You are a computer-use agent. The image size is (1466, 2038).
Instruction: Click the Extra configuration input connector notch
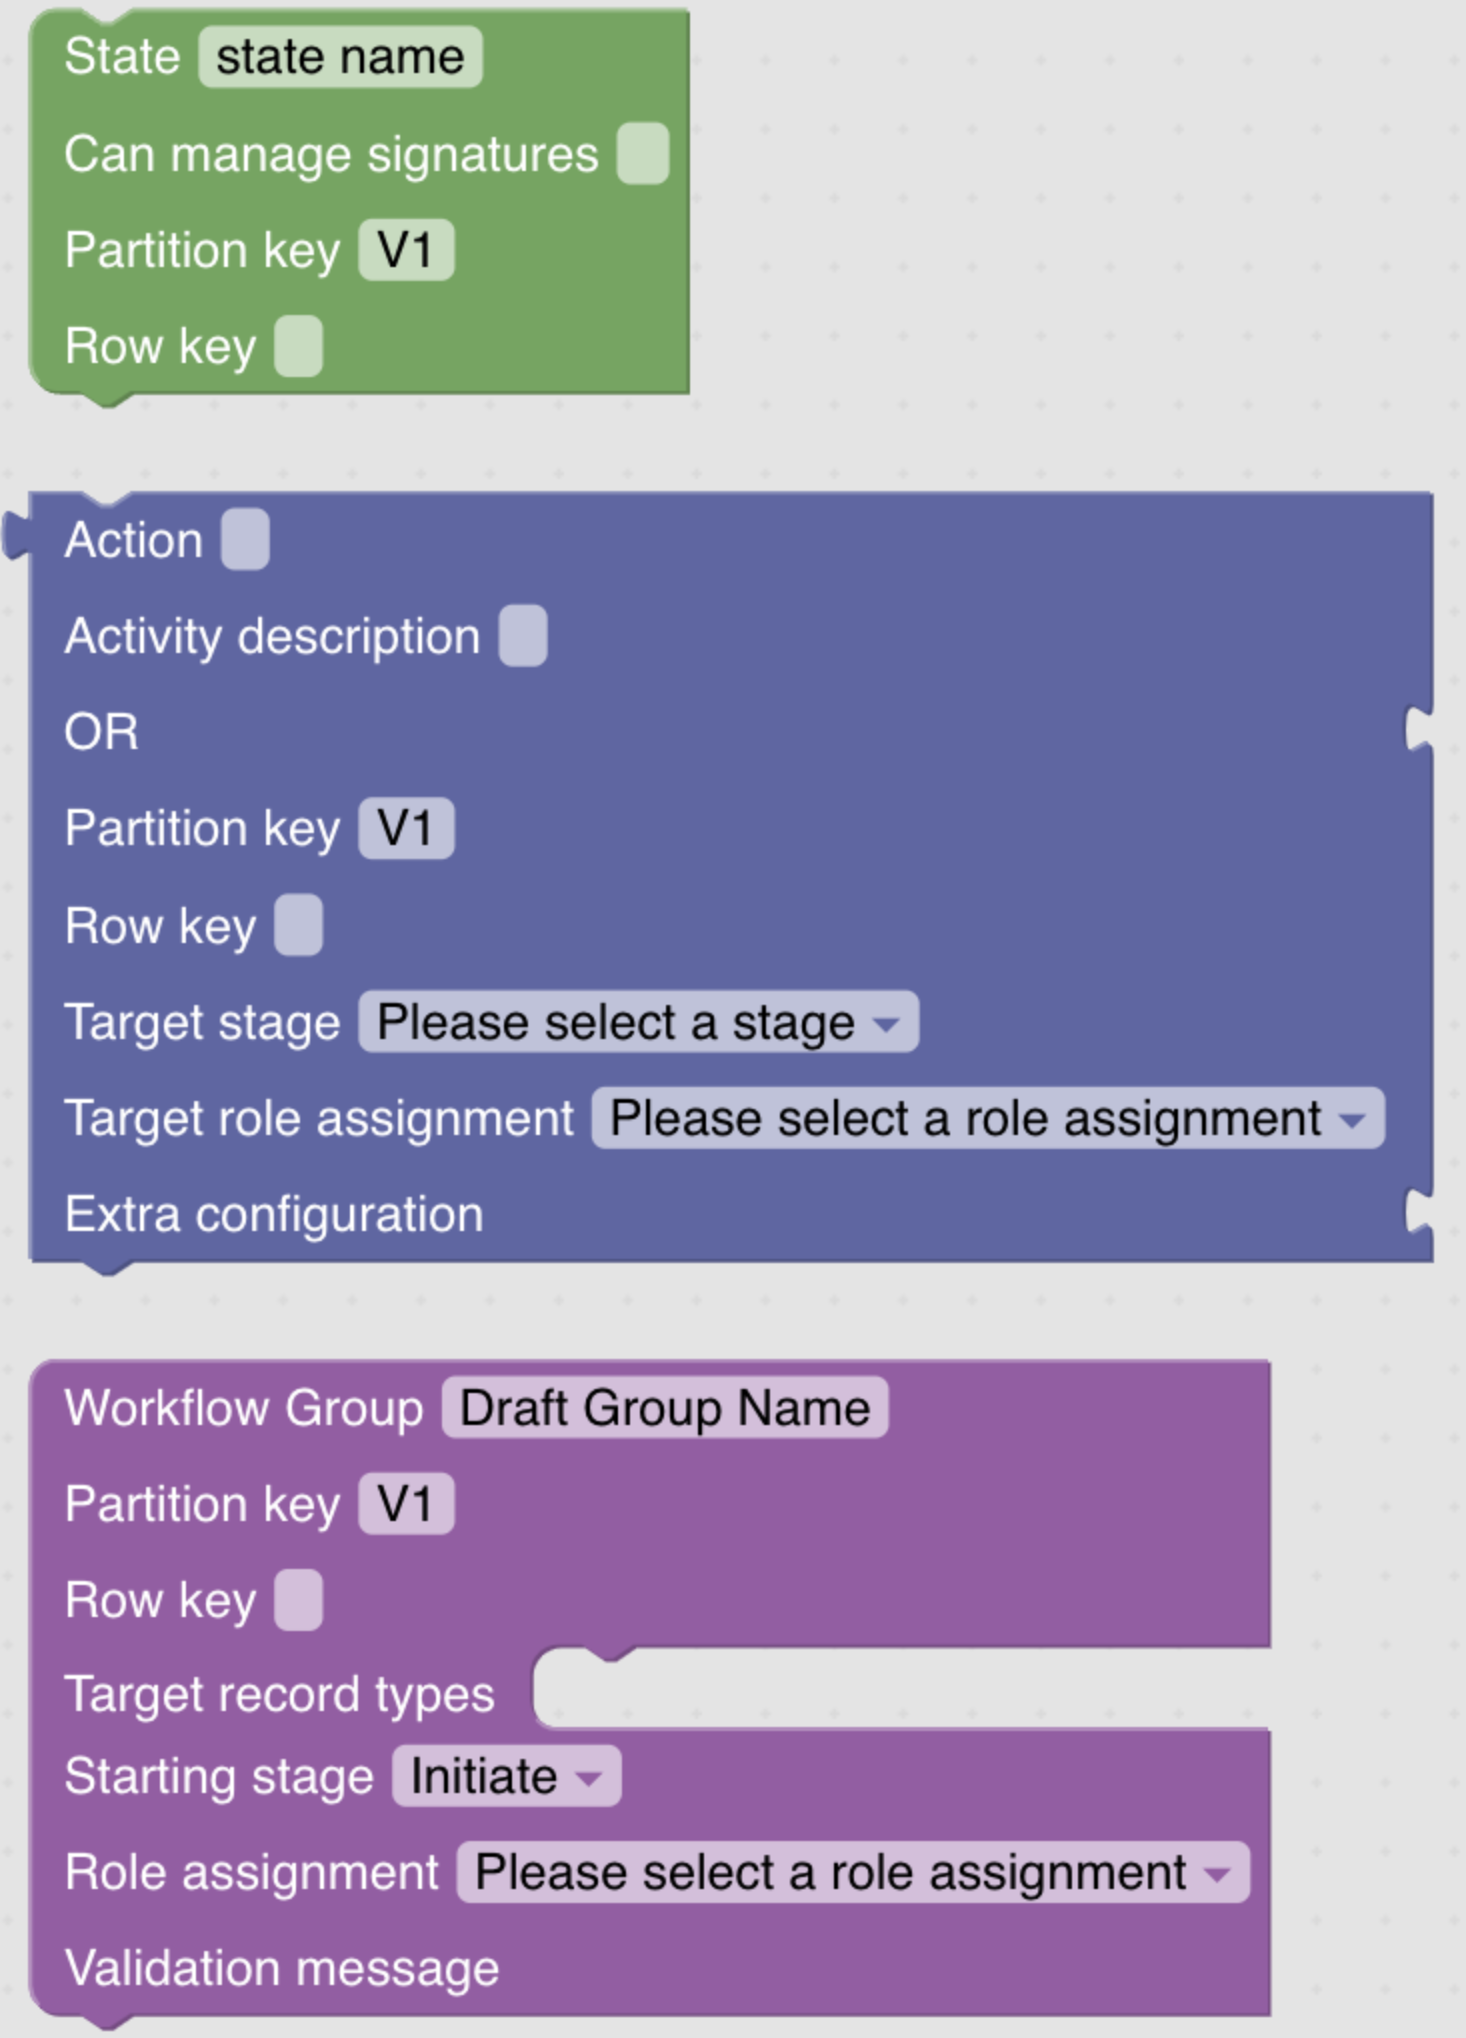1418,1212
